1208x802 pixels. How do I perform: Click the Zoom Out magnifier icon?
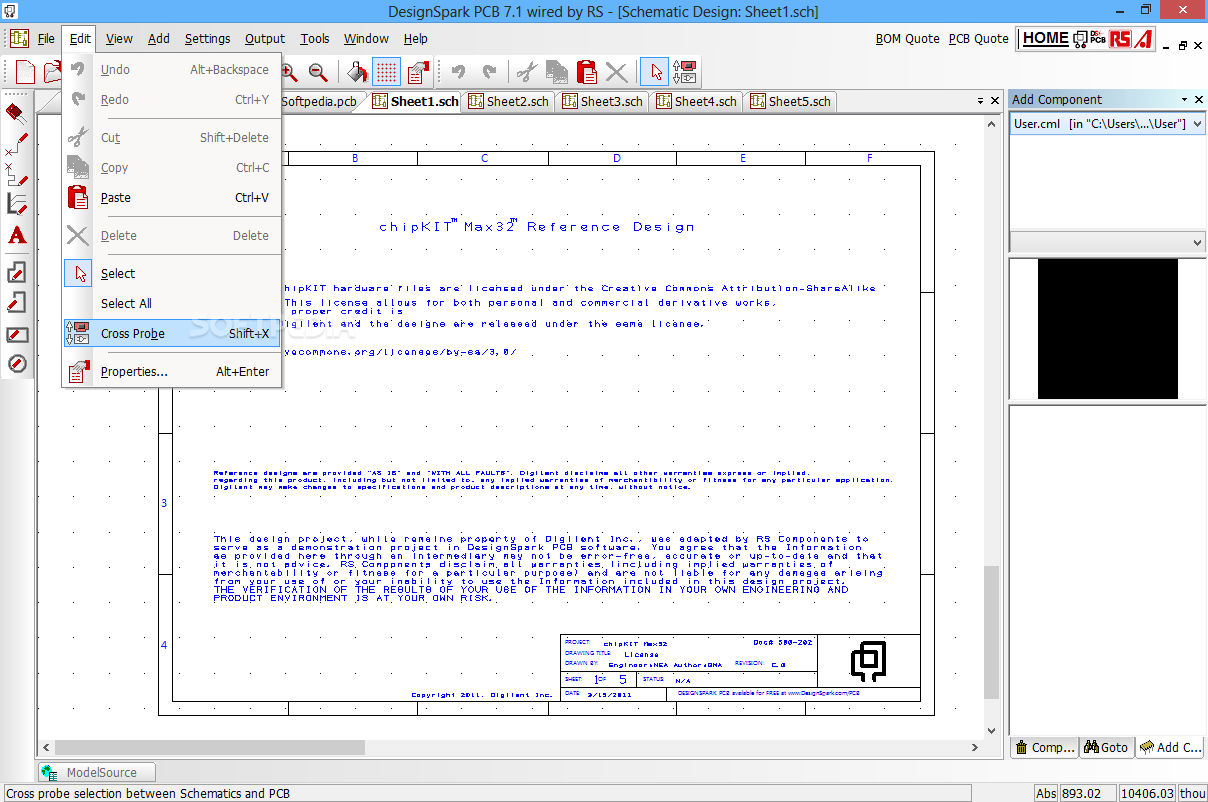(x=318, y=72)
